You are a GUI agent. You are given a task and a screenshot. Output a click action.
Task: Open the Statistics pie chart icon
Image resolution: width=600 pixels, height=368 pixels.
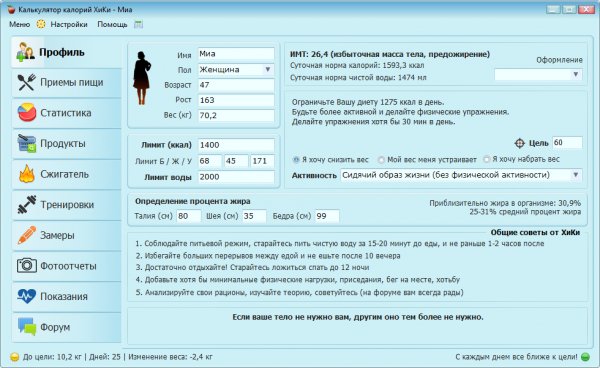(x=27, y=113)
